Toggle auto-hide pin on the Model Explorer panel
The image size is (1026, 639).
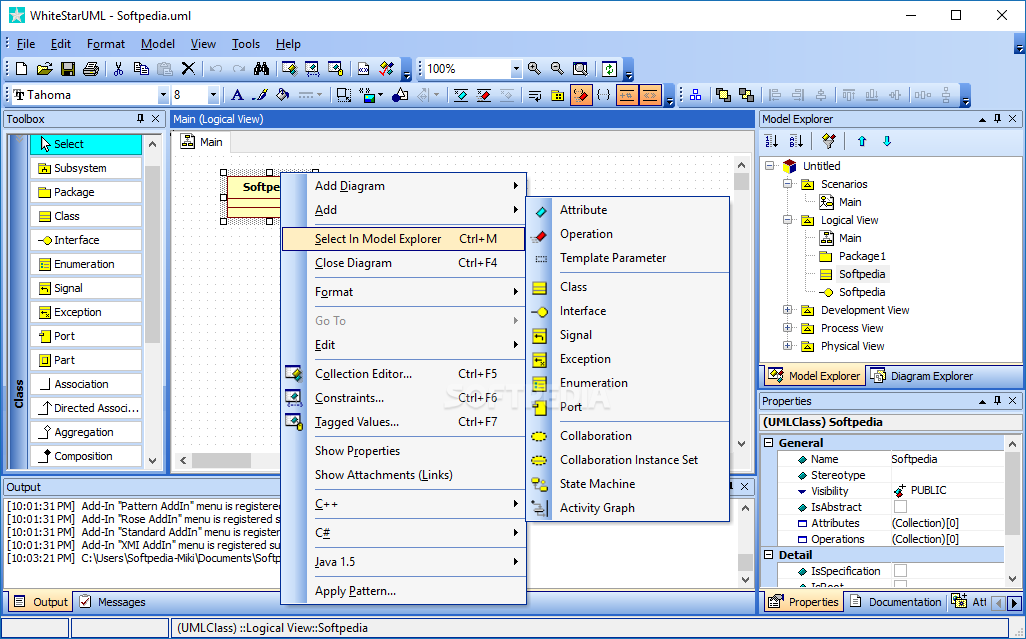point(997,118)
